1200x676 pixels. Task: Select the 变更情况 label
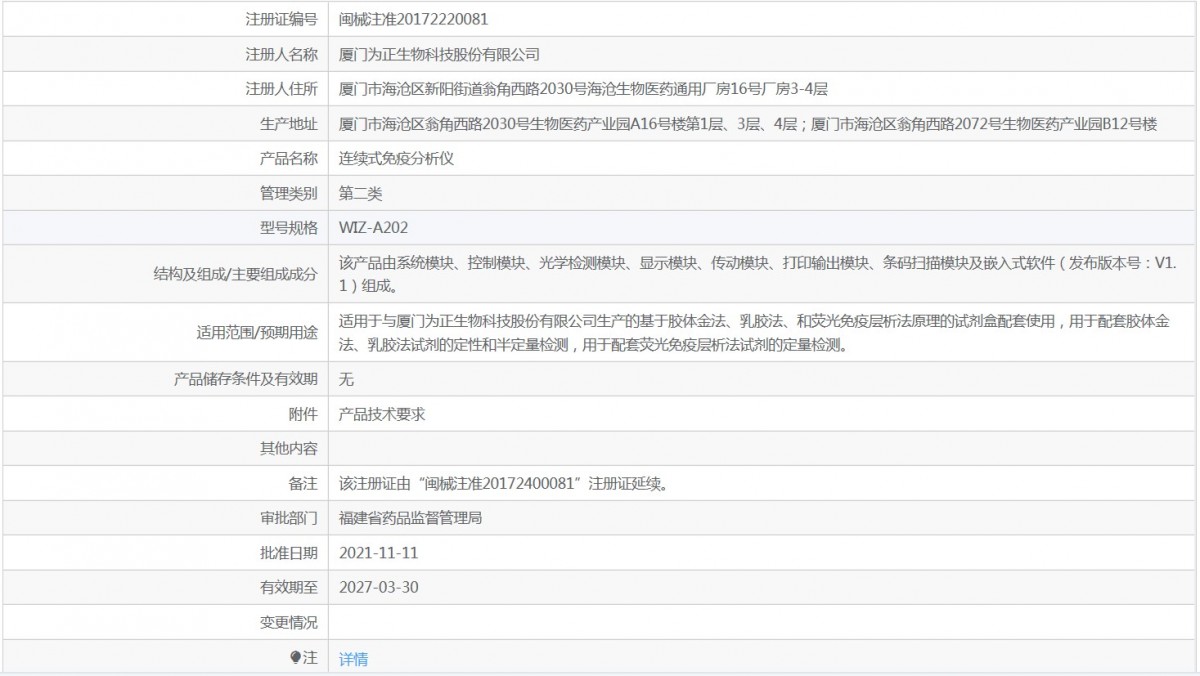click(289, 622)
